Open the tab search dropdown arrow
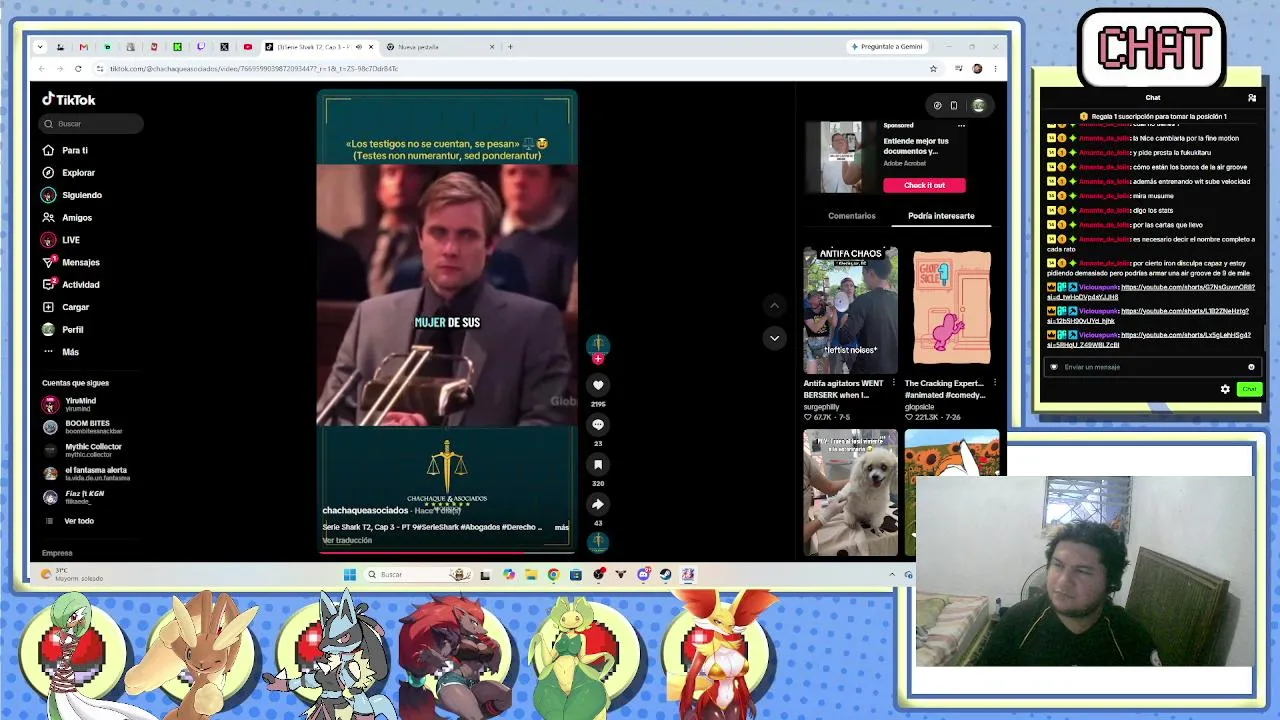Image resolution: width=1280 pixels, height=720 pixels. tap(40, 47)
